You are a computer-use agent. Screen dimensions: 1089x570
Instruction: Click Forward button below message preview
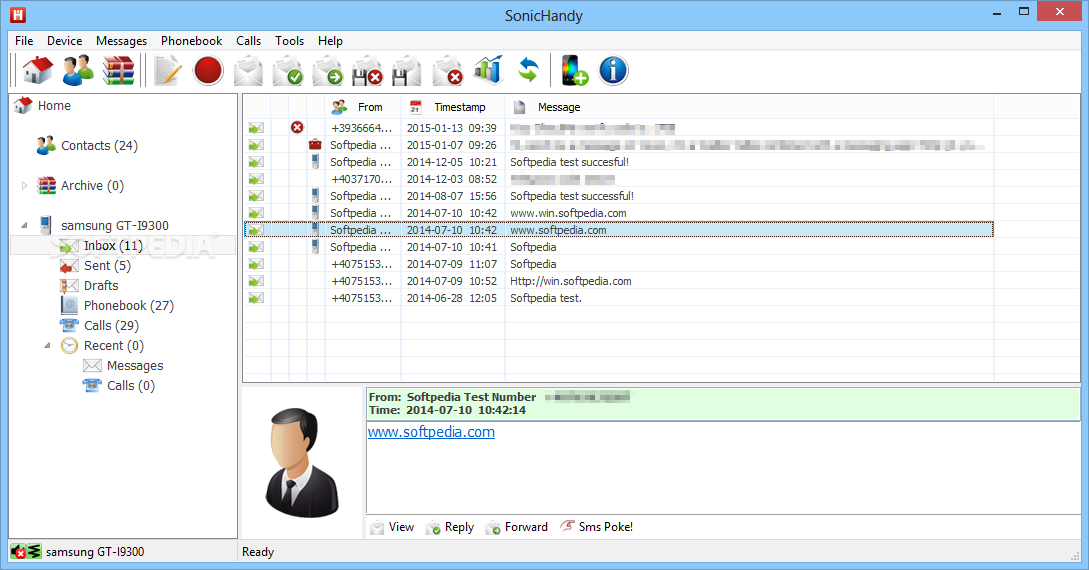517,527
